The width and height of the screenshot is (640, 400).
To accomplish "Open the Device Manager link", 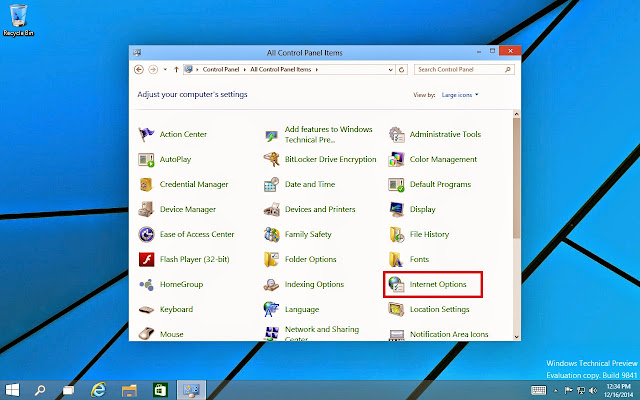I will [x=188, y=209].
